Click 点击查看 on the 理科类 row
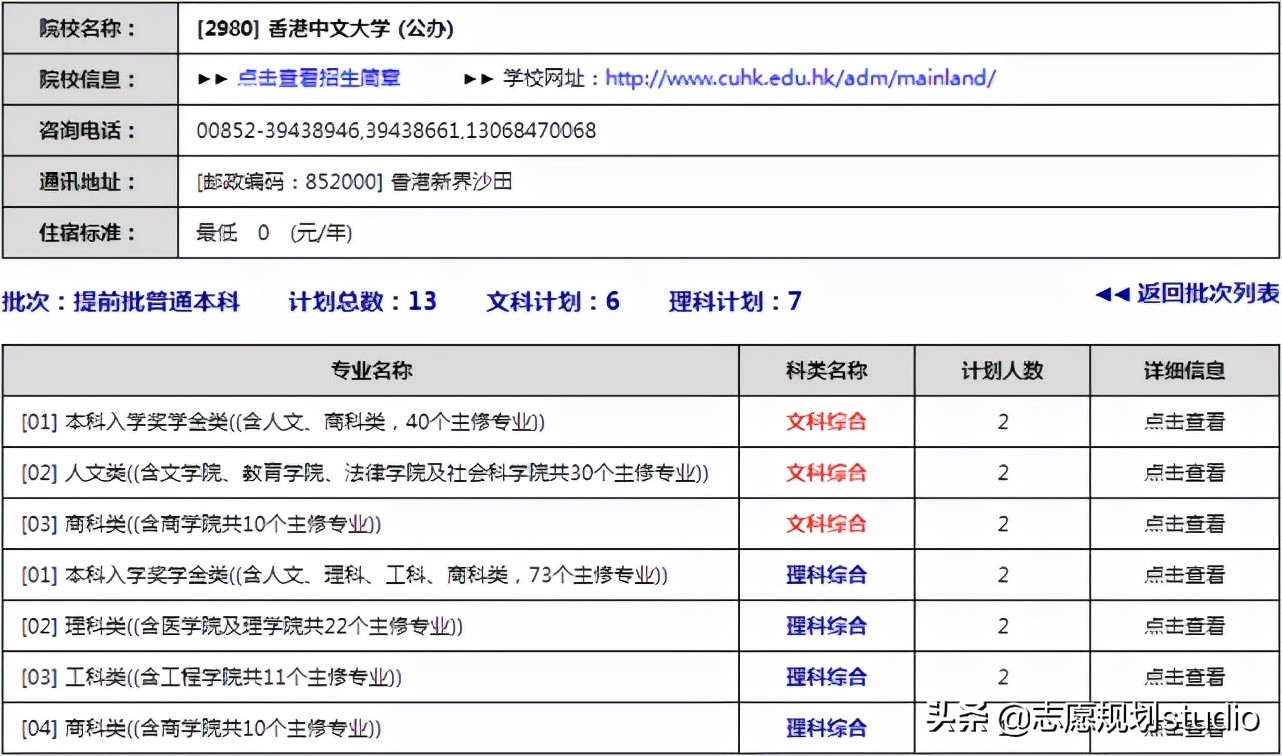 coord(1185,626)
